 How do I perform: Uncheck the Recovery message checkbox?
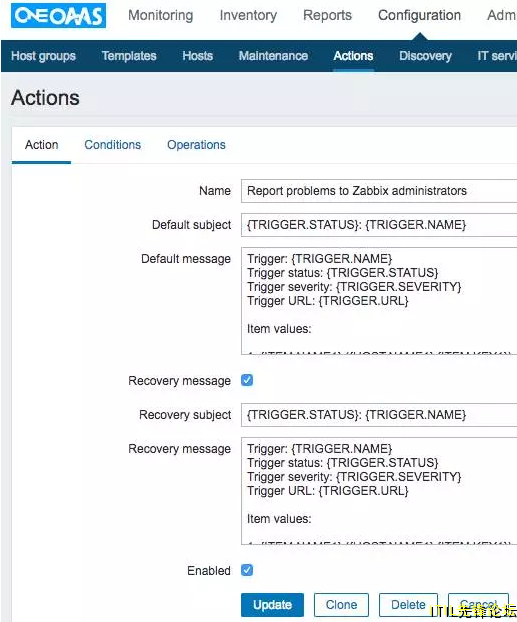pyautogui.click(x=247, y=380)
